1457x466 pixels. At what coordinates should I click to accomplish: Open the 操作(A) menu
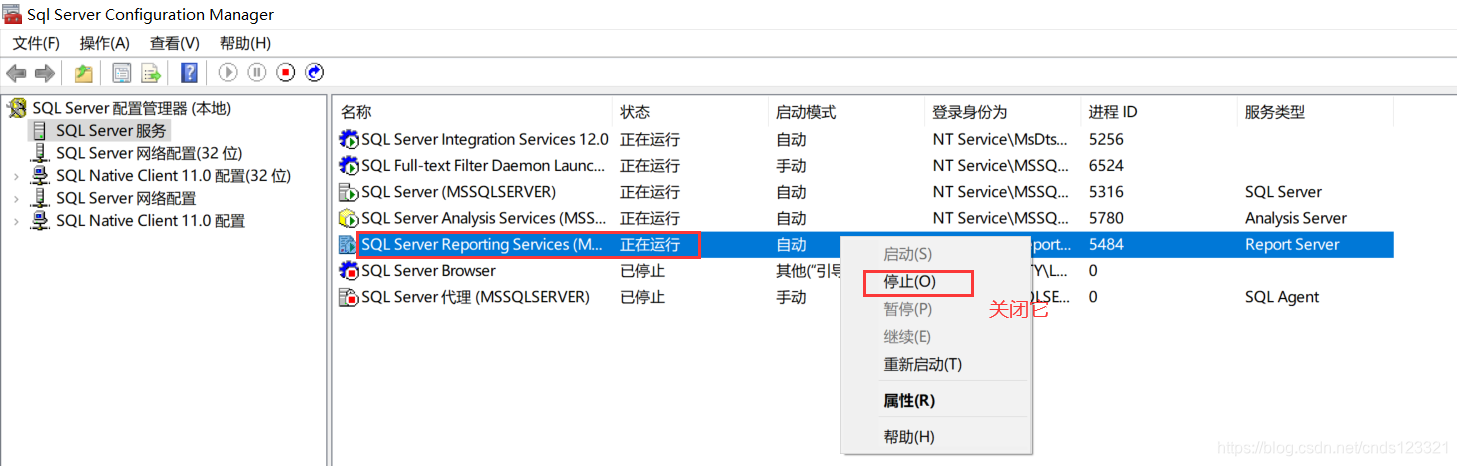click(105, 43)
